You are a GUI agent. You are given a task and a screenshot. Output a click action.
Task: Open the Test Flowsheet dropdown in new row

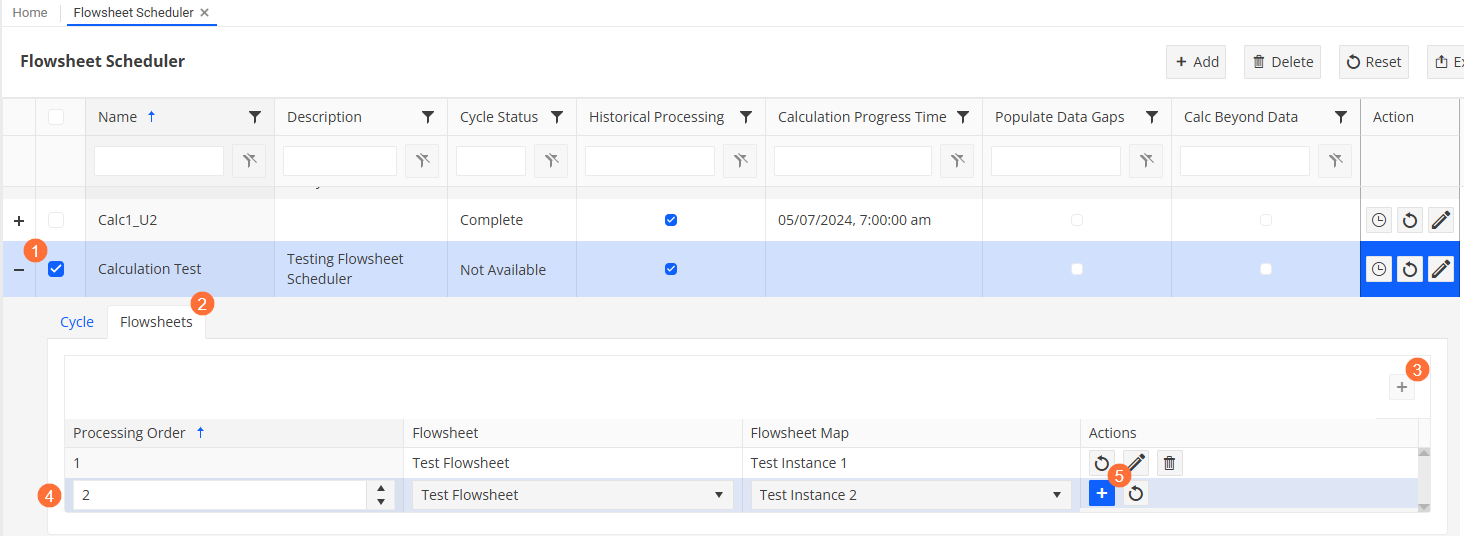point(572,495)
